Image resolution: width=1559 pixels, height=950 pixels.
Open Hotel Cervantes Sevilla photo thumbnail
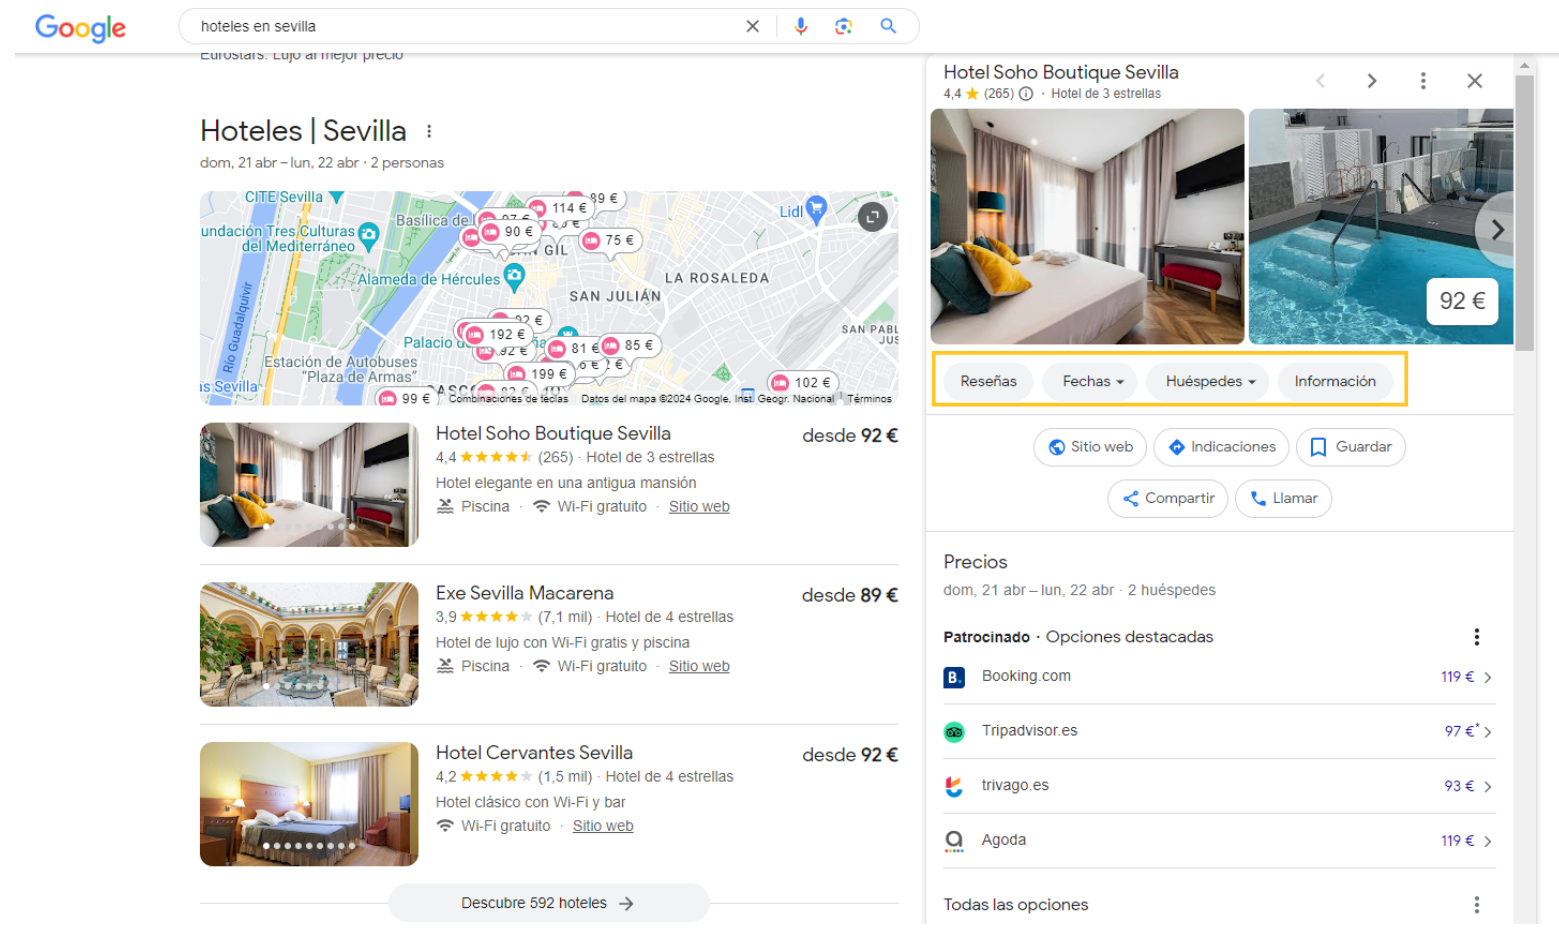(309, 804)
